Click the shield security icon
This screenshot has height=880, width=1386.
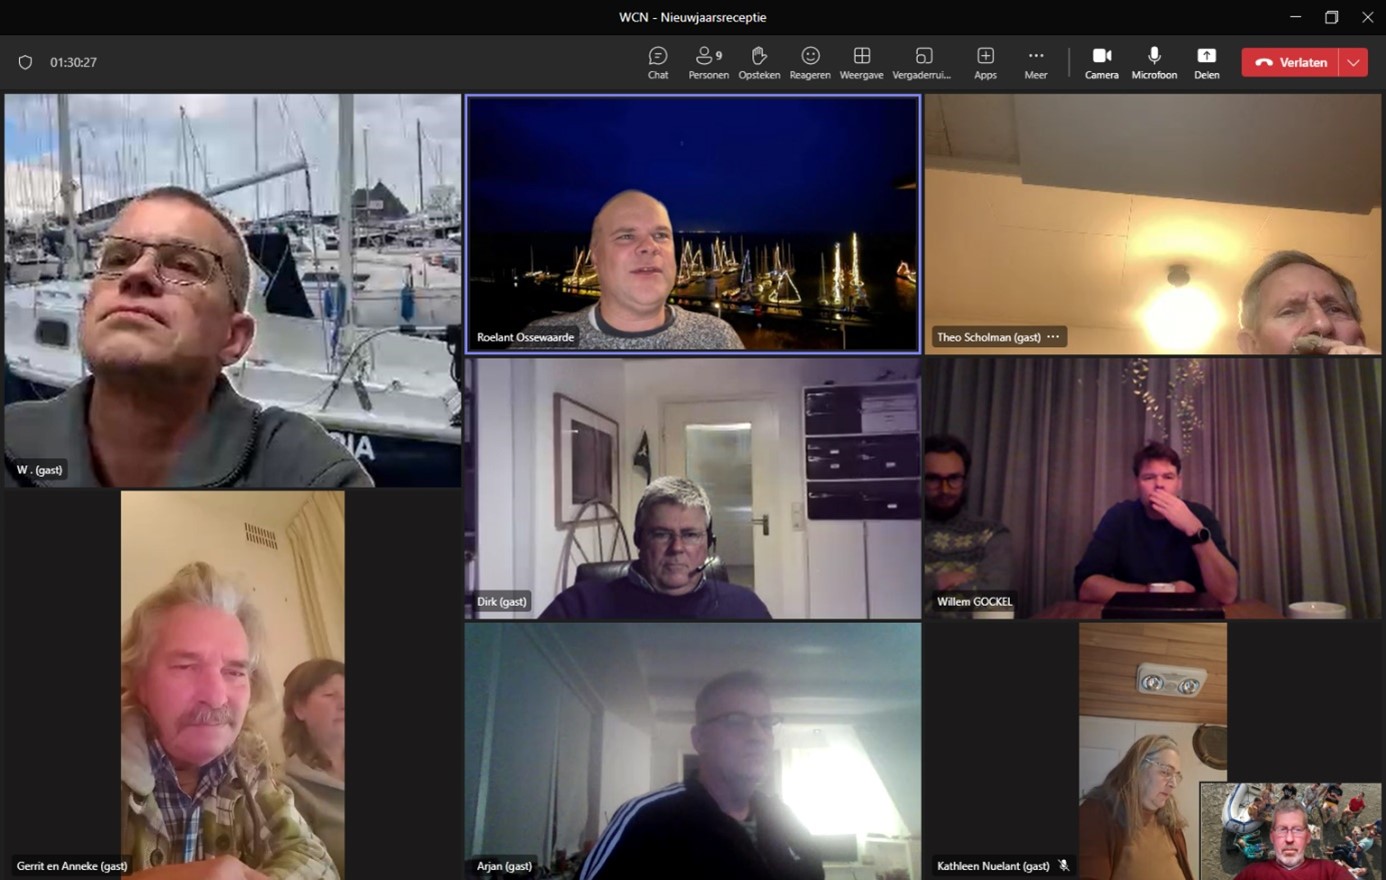[x=26, y=62]
